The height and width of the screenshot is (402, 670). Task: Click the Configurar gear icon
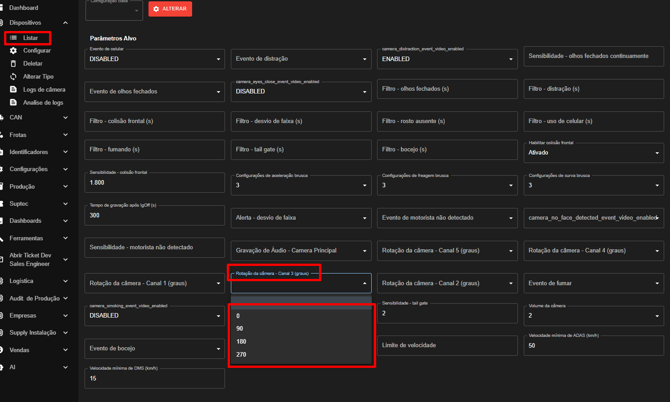point(14,50)
